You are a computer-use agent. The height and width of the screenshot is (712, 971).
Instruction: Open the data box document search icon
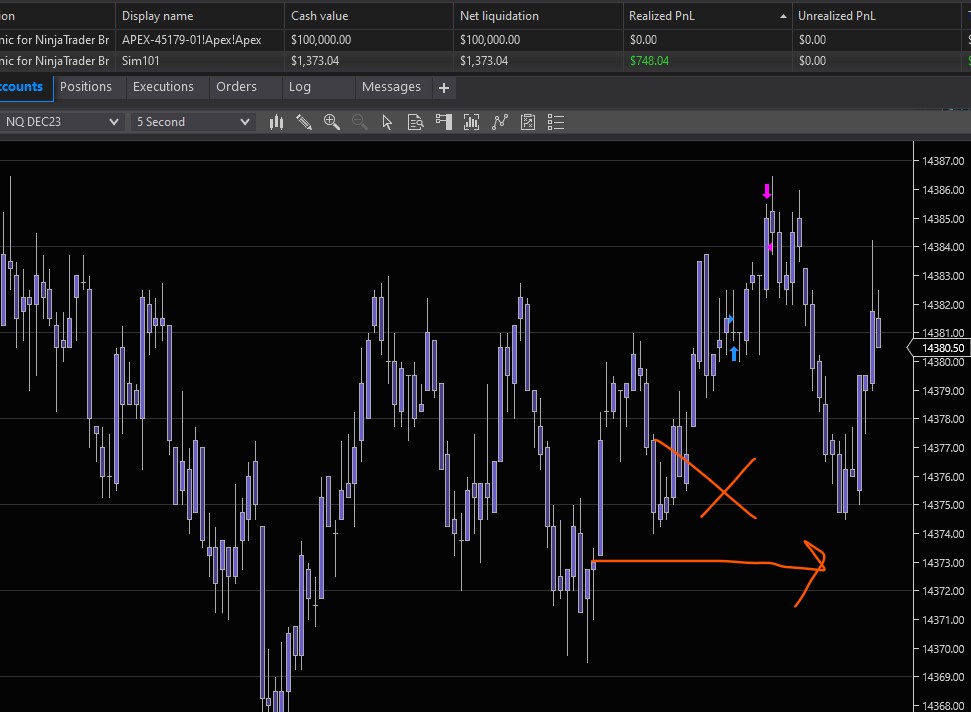(x=415, y=122)
